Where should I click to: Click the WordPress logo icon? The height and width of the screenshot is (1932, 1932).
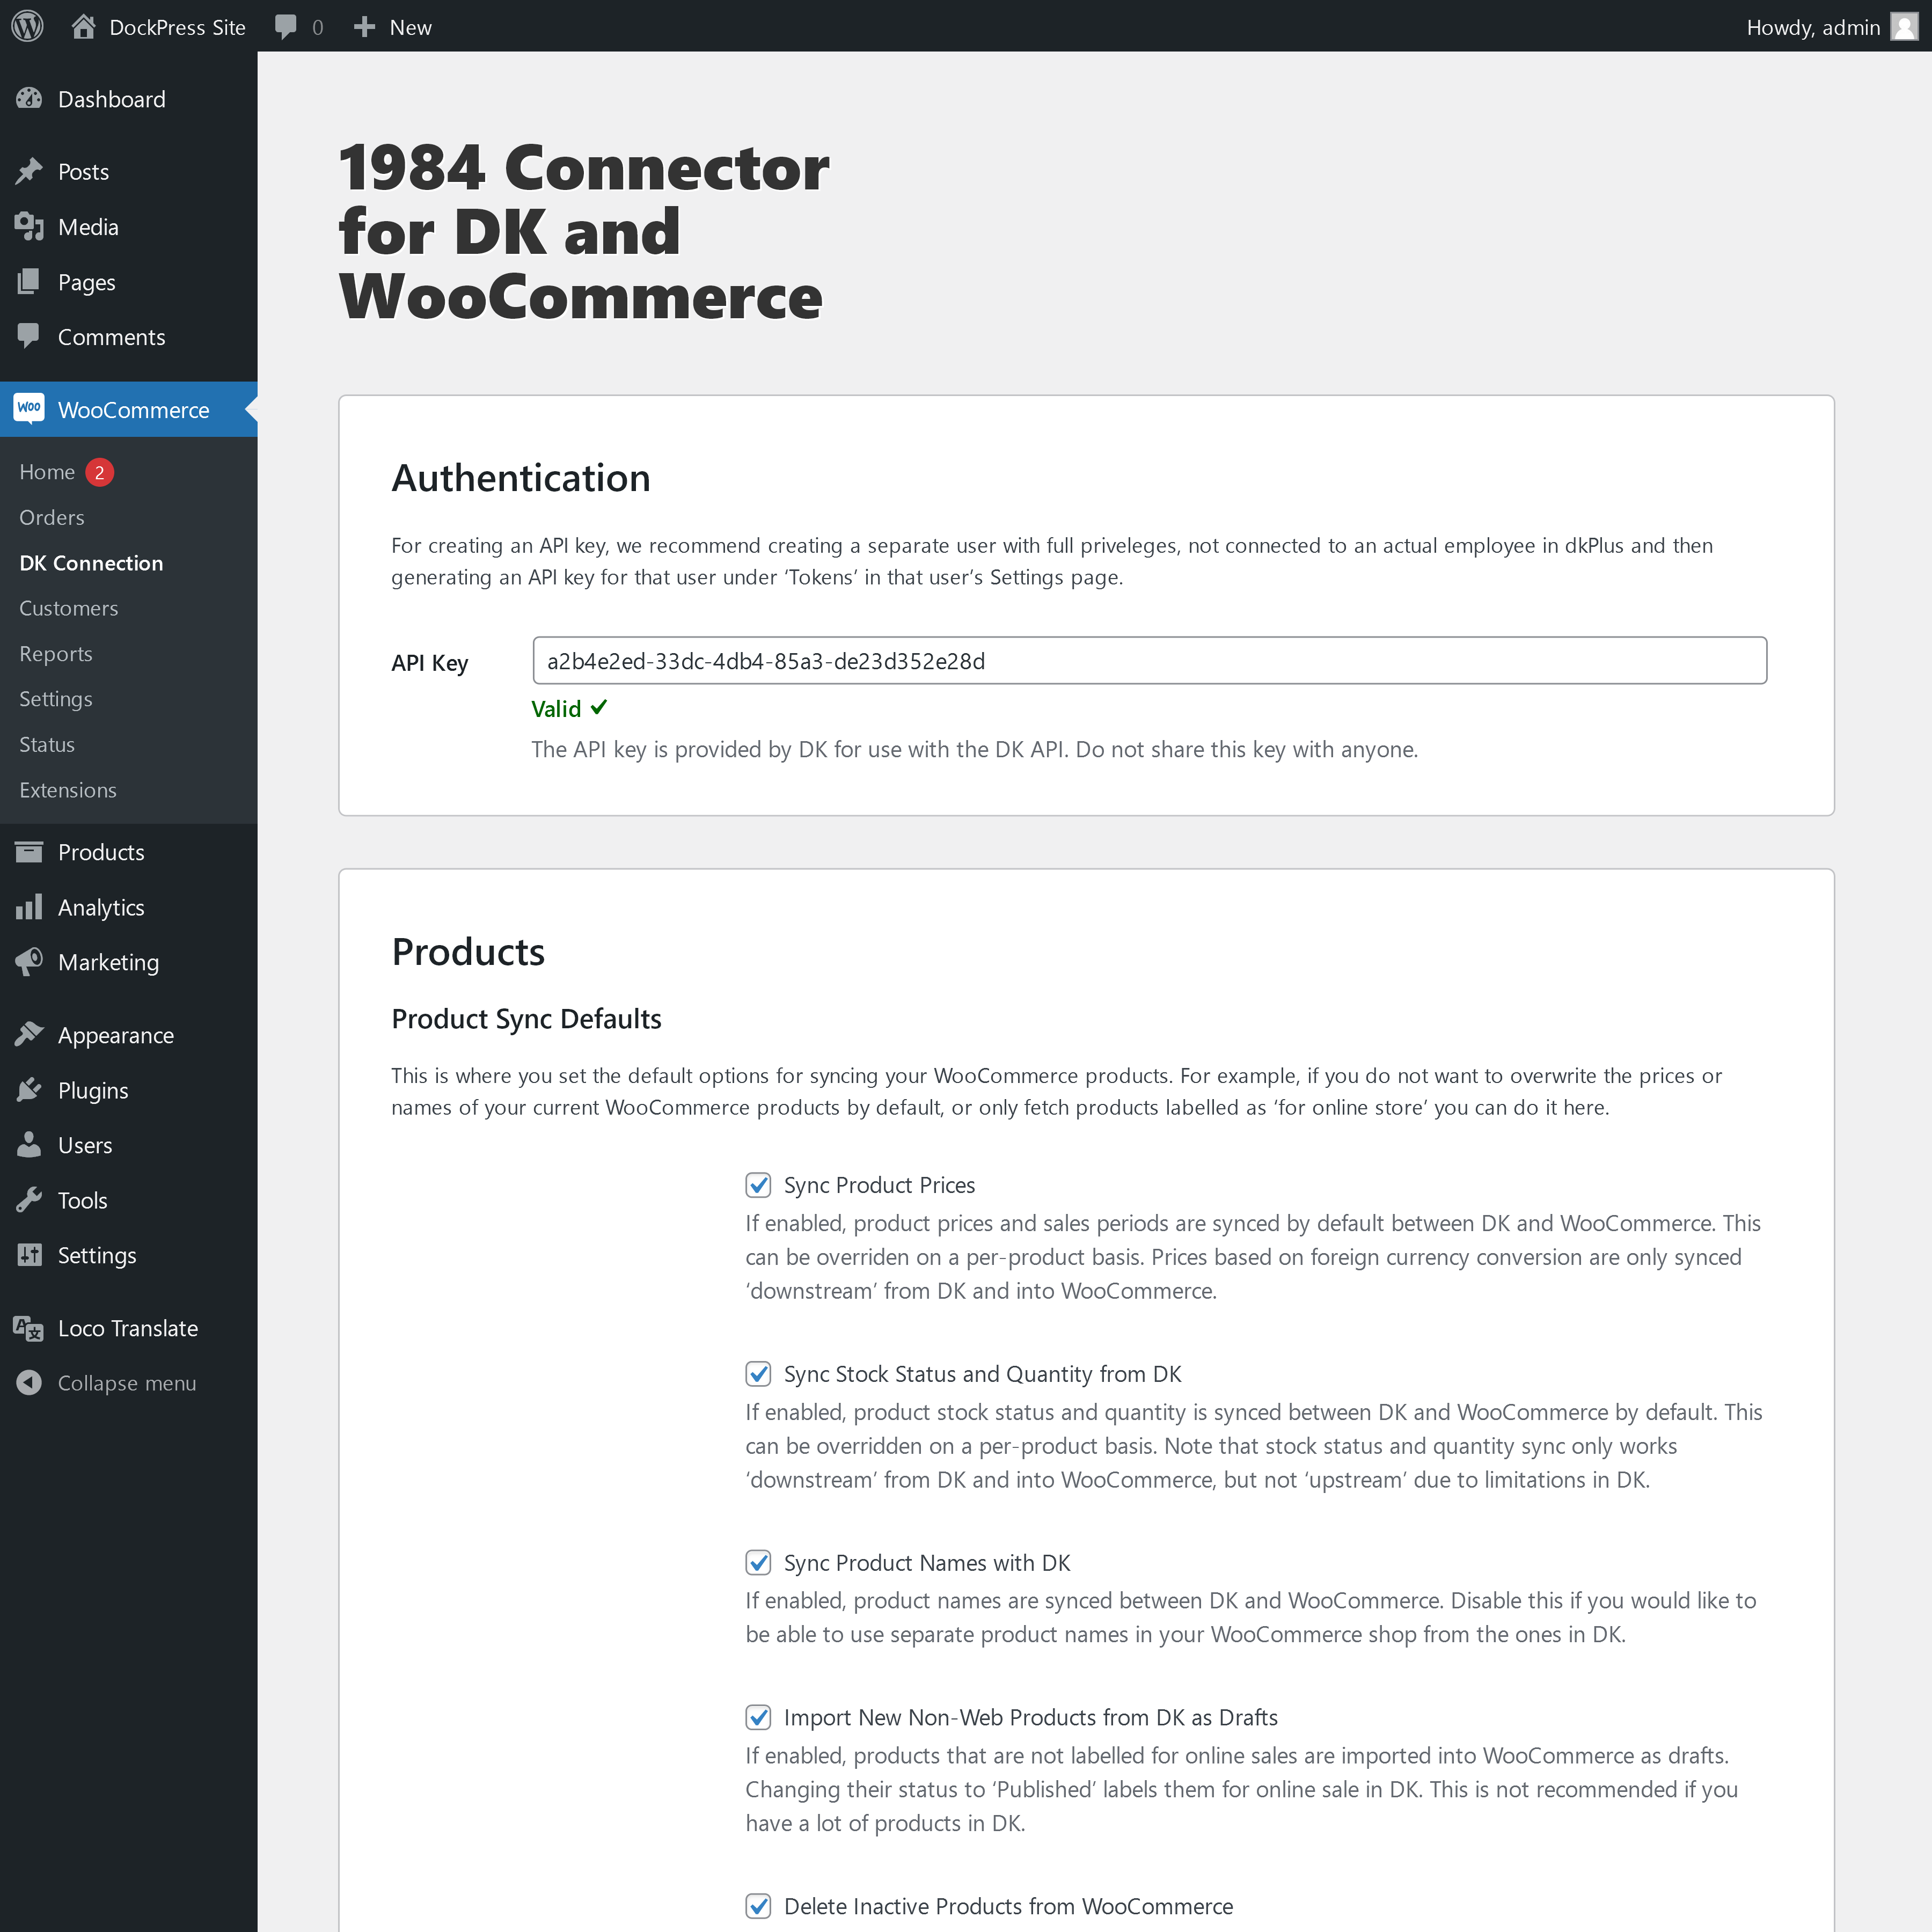point(27,27)
